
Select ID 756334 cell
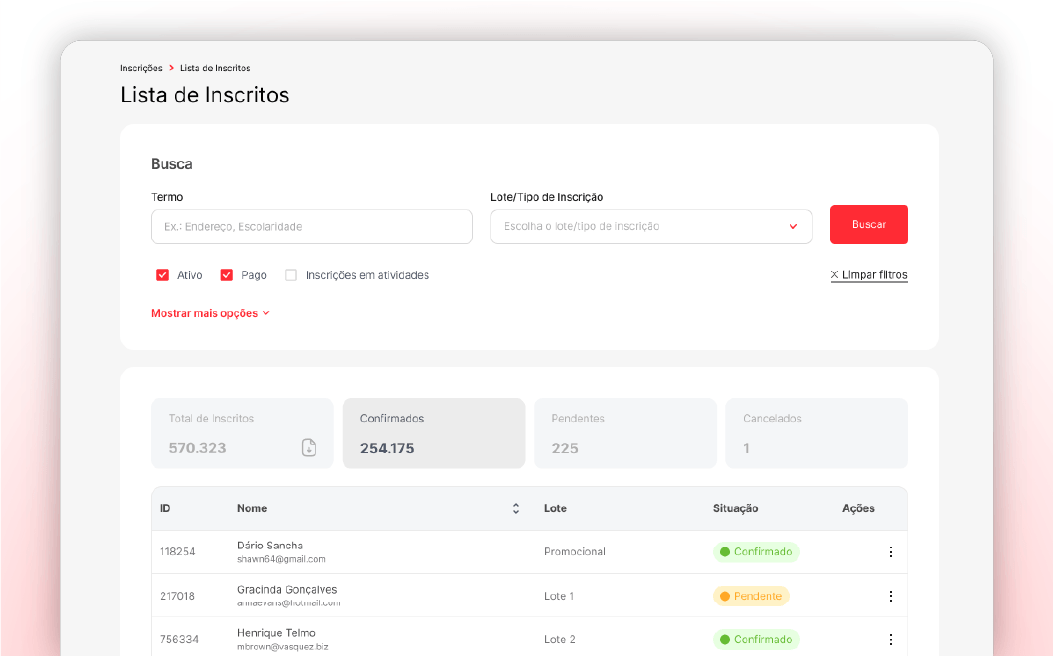pyautogui.click(x=179, y=639)
